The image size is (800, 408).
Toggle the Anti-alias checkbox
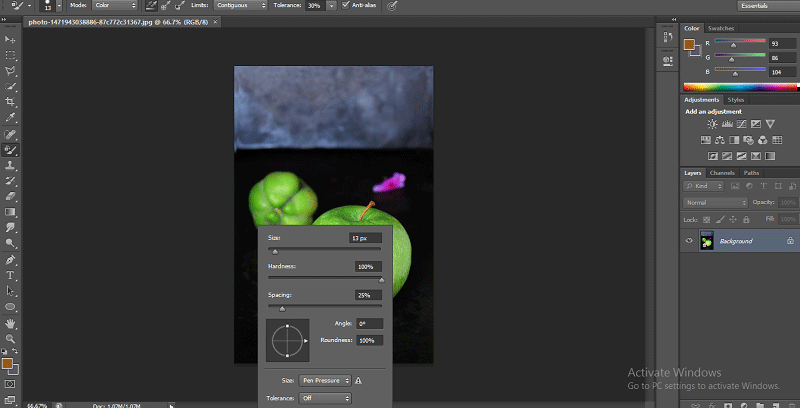click(x=346, y=5)
